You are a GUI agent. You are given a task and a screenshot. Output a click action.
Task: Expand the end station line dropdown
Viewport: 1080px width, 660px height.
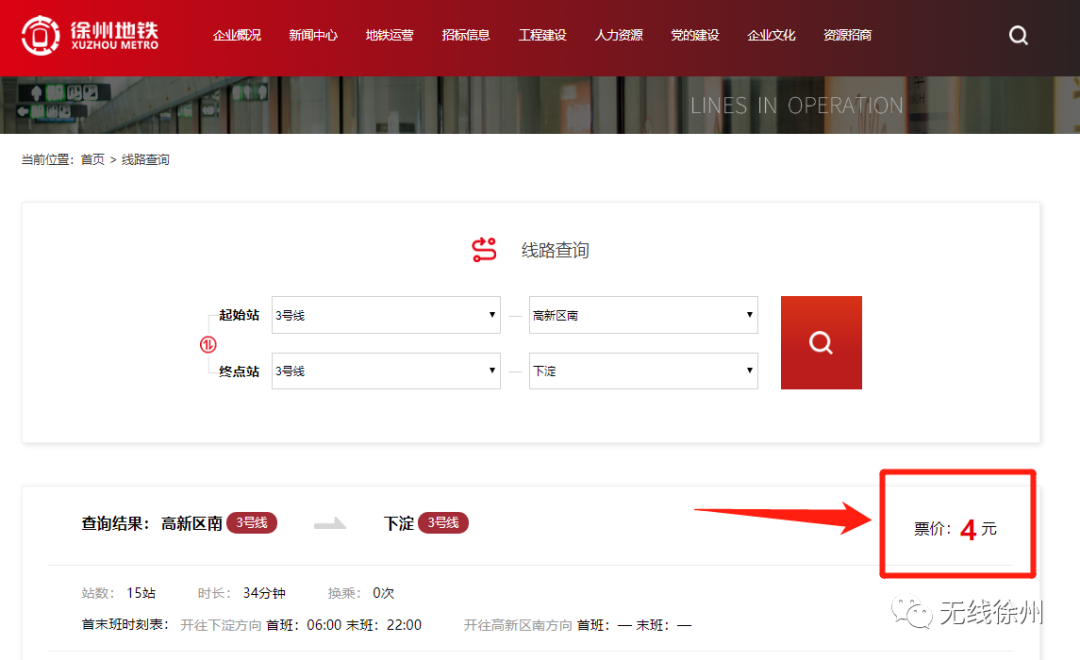[386, 371]
